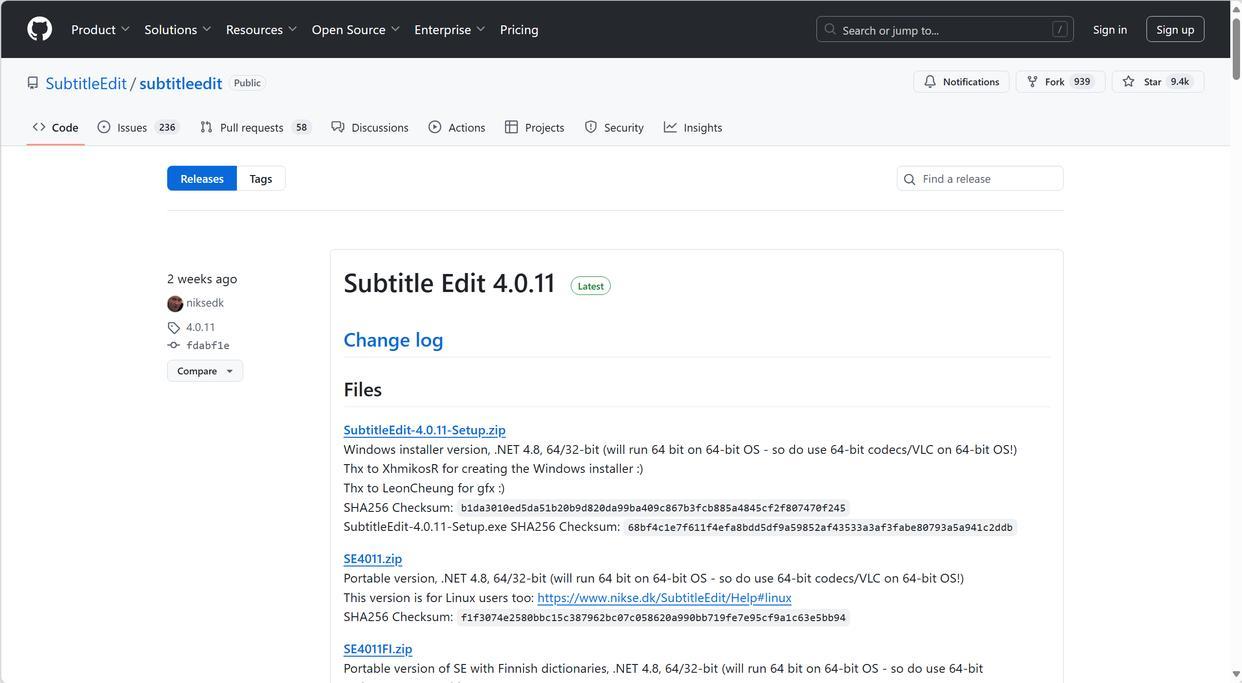Switch to the Tags view
This screenshot has height=683, width=1242.
[261, 179]
